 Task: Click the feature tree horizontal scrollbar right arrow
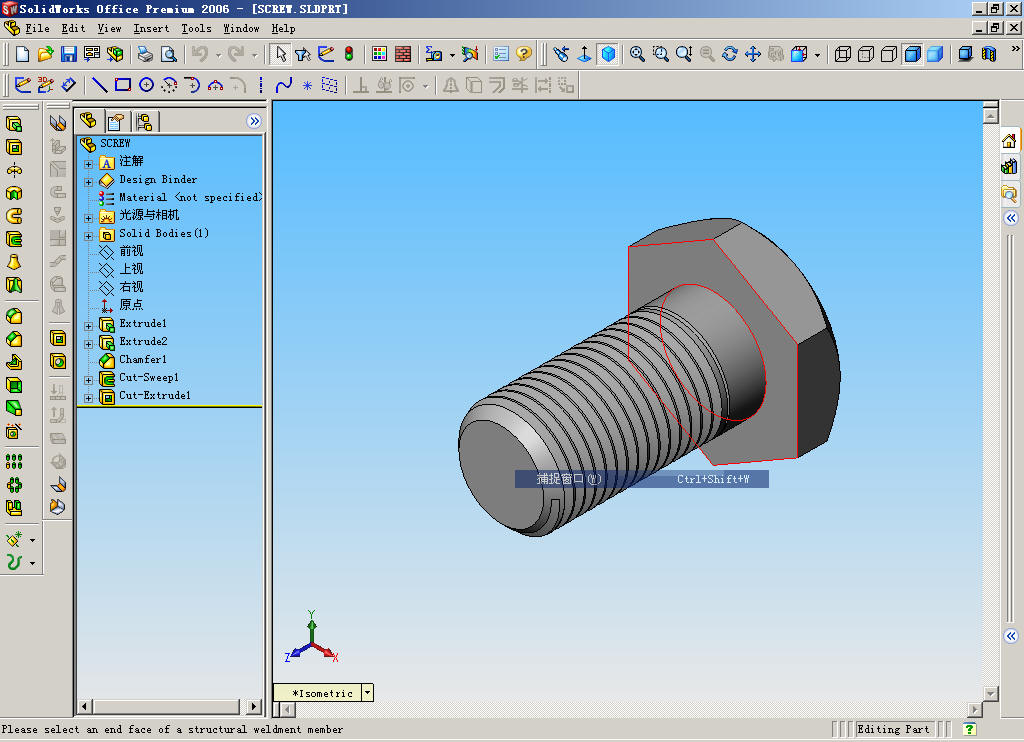click(254, 706)
